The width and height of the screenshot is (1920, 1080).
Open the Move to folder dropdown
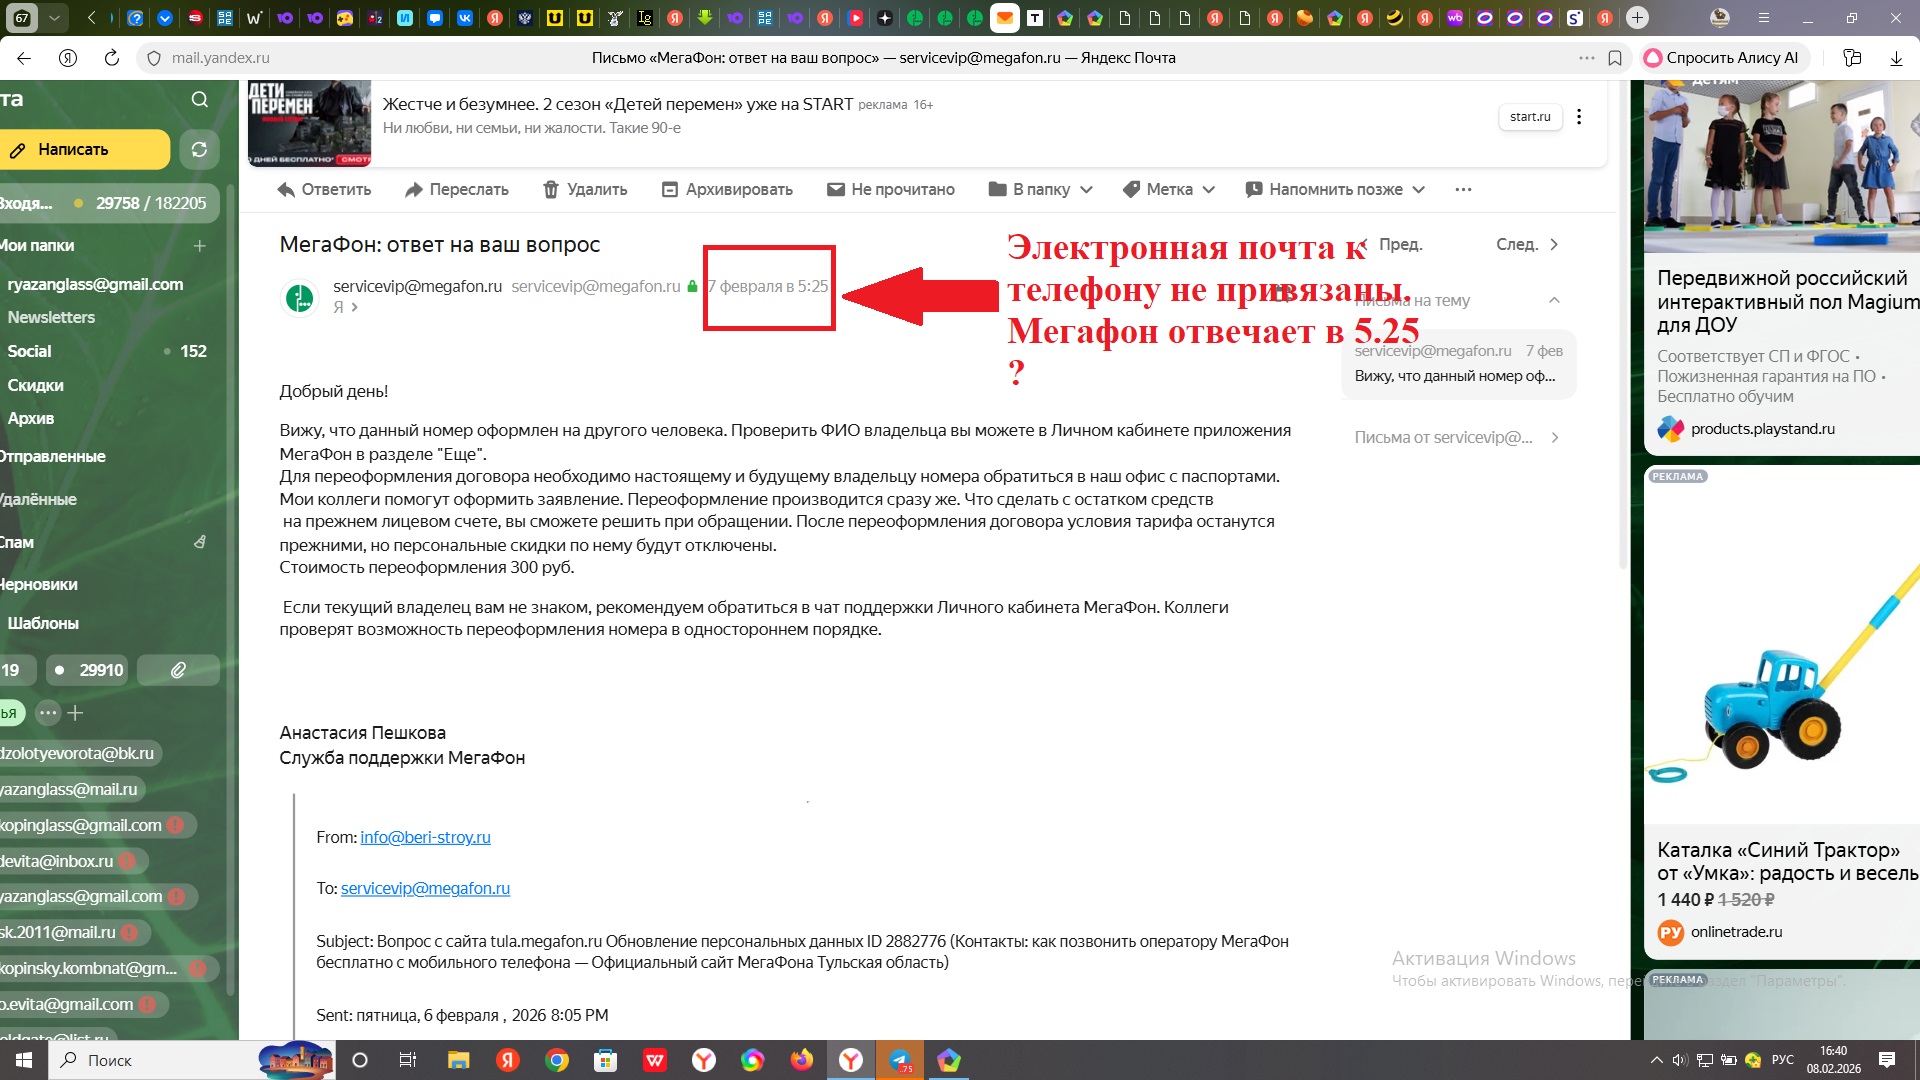[1040, 190]
